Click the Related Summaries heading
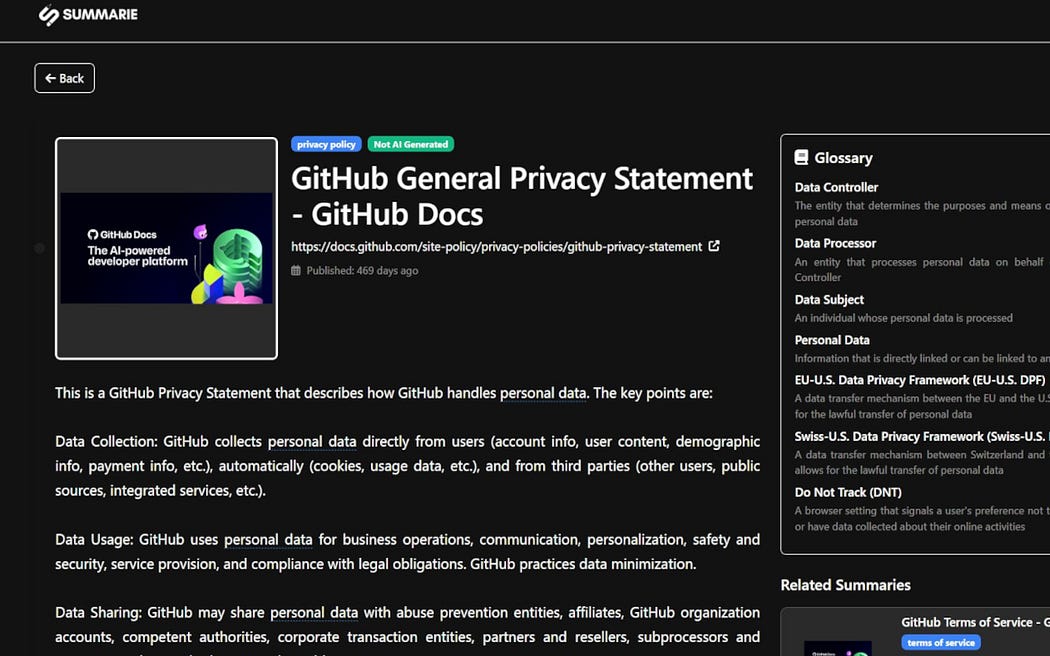 845,585
